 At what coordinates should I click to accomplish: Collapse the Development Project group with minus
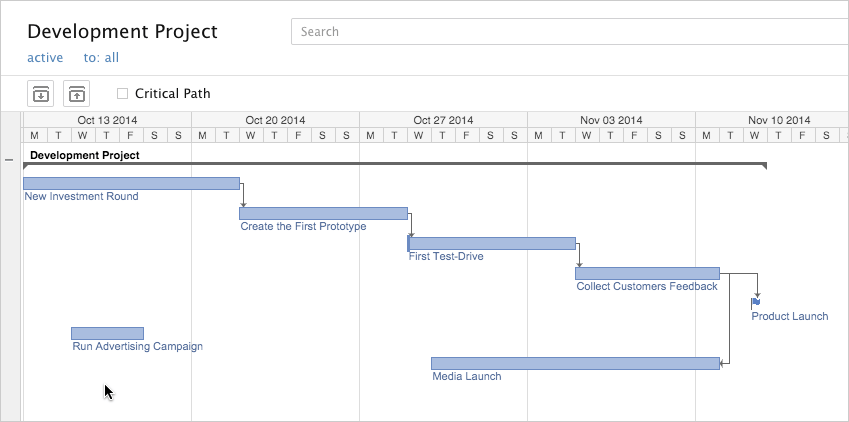tap(9, 160)
